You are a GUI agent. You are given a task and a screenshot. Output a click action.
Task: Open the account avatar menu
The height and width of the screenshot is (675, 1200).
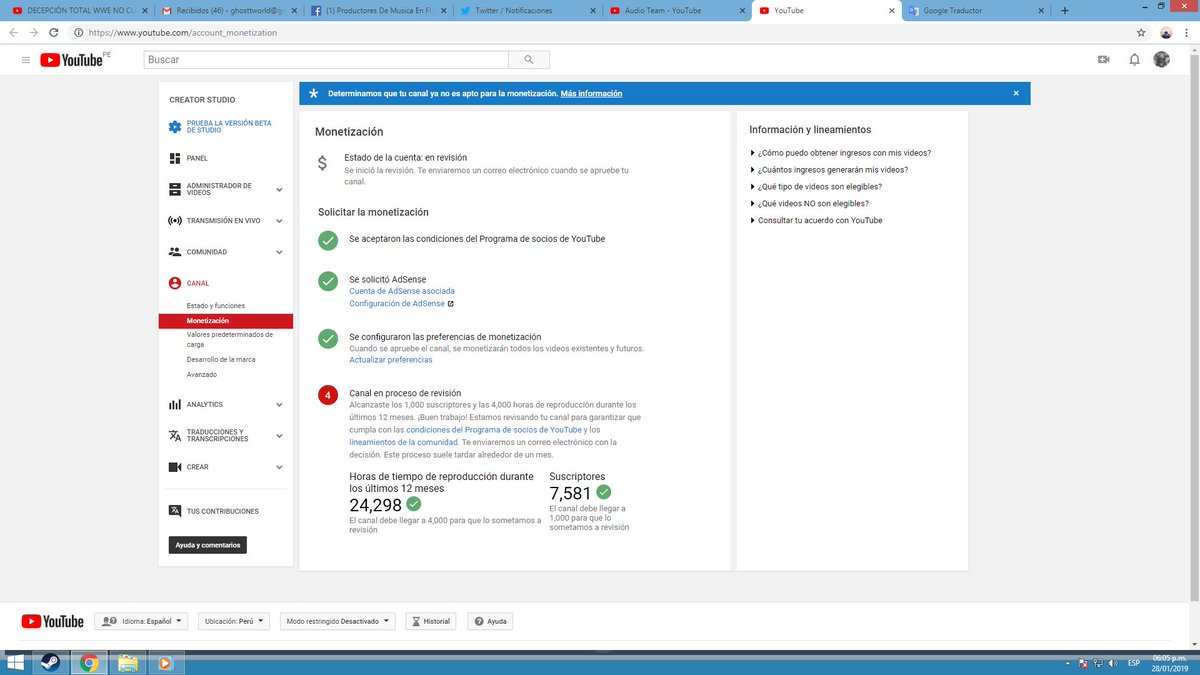pyautogui.click(x=1161, y=60)
